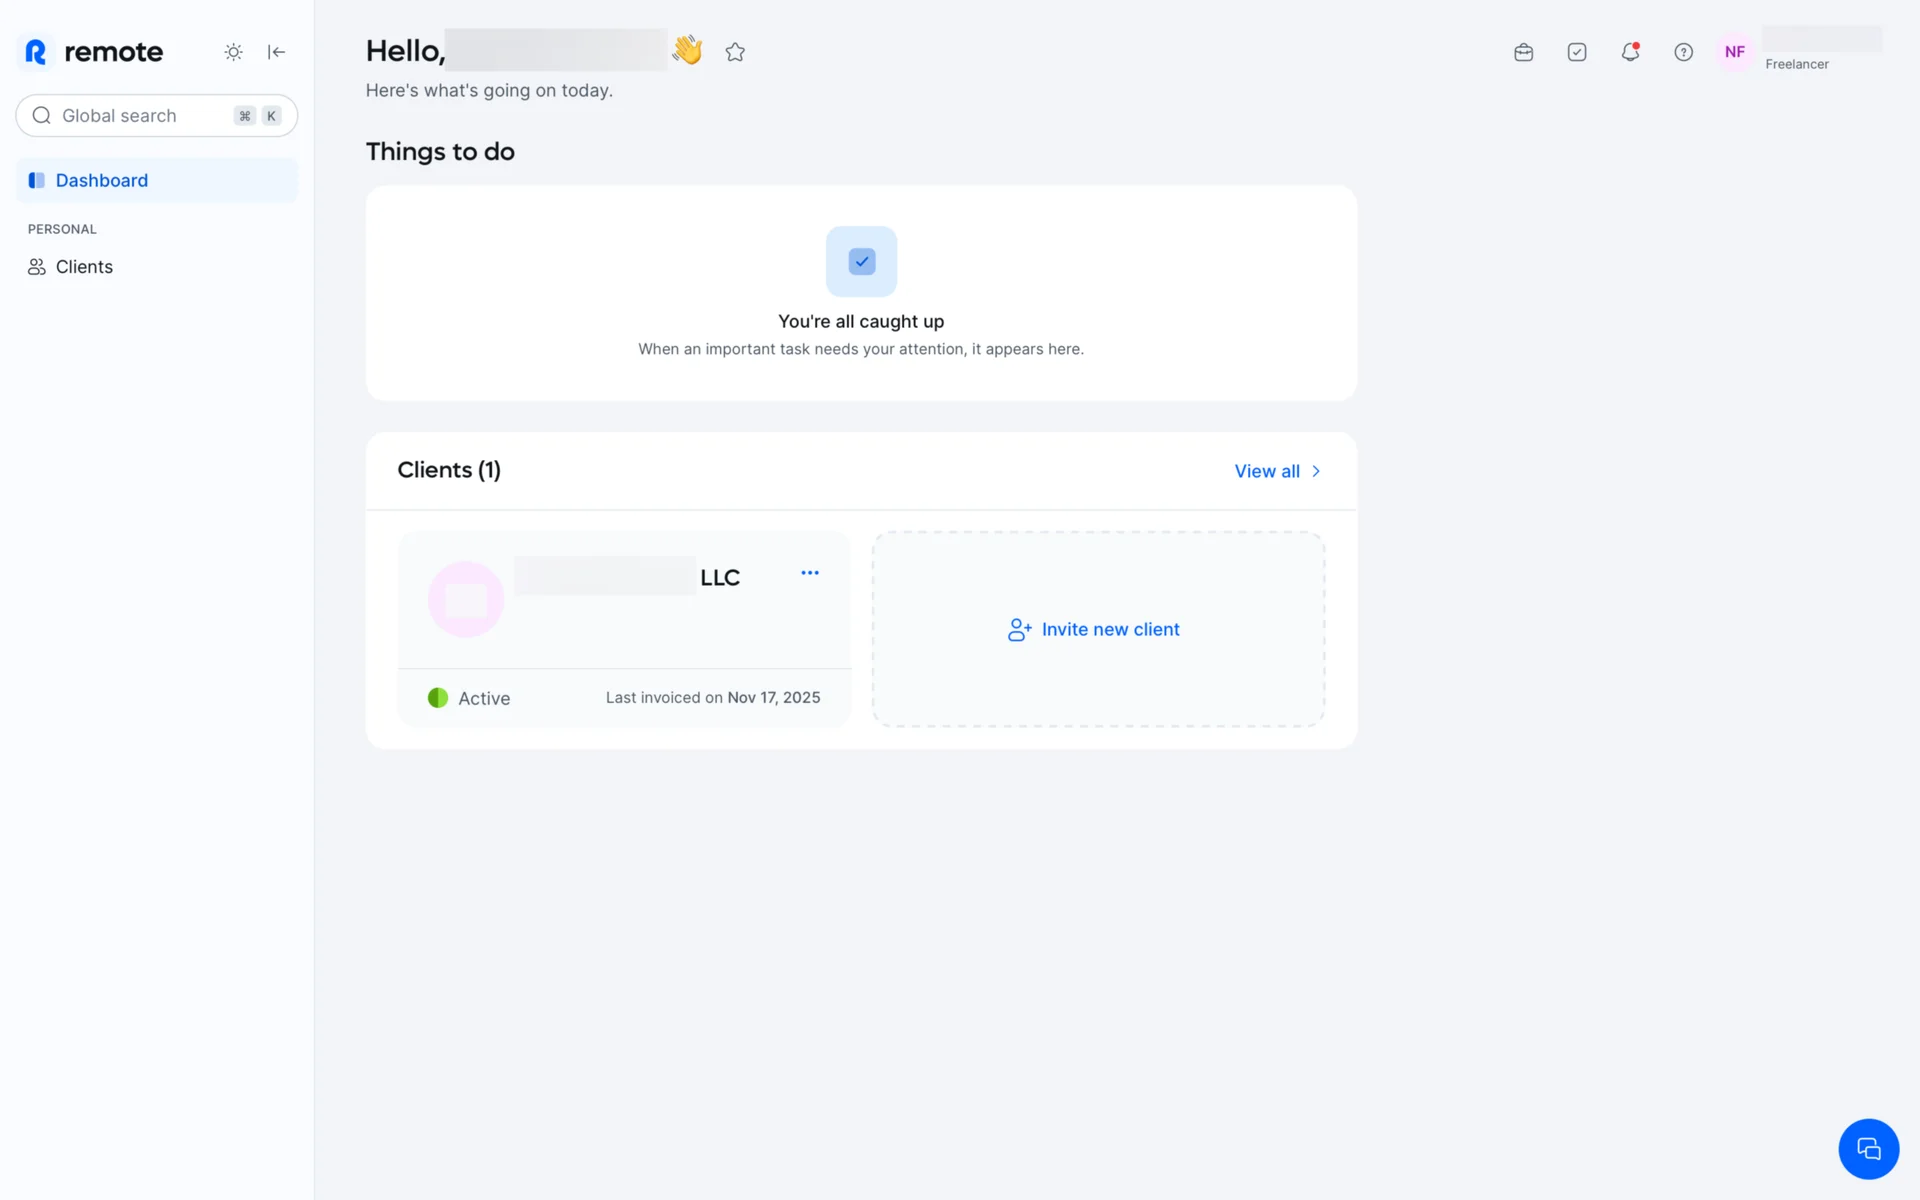Screen dimensions: 1920x1200
Task: Open the LLC client avatar thumbnail
Action: point(466,599)
